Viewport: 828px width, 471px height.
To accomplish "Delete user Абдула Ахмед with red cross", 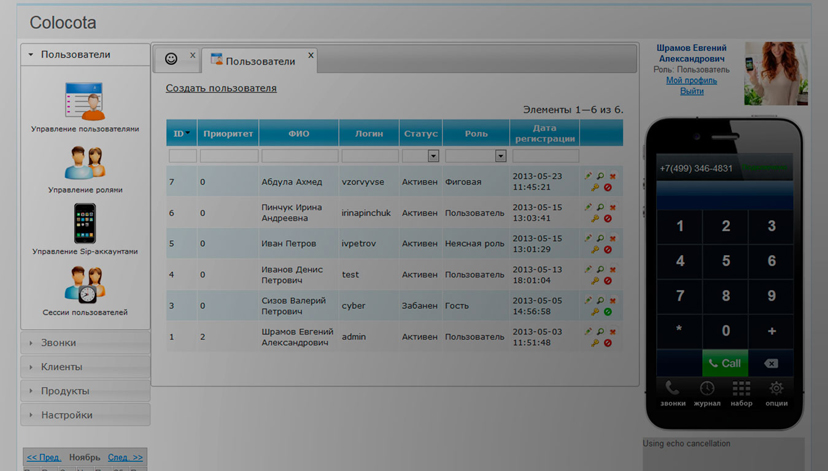I will 613,176.
